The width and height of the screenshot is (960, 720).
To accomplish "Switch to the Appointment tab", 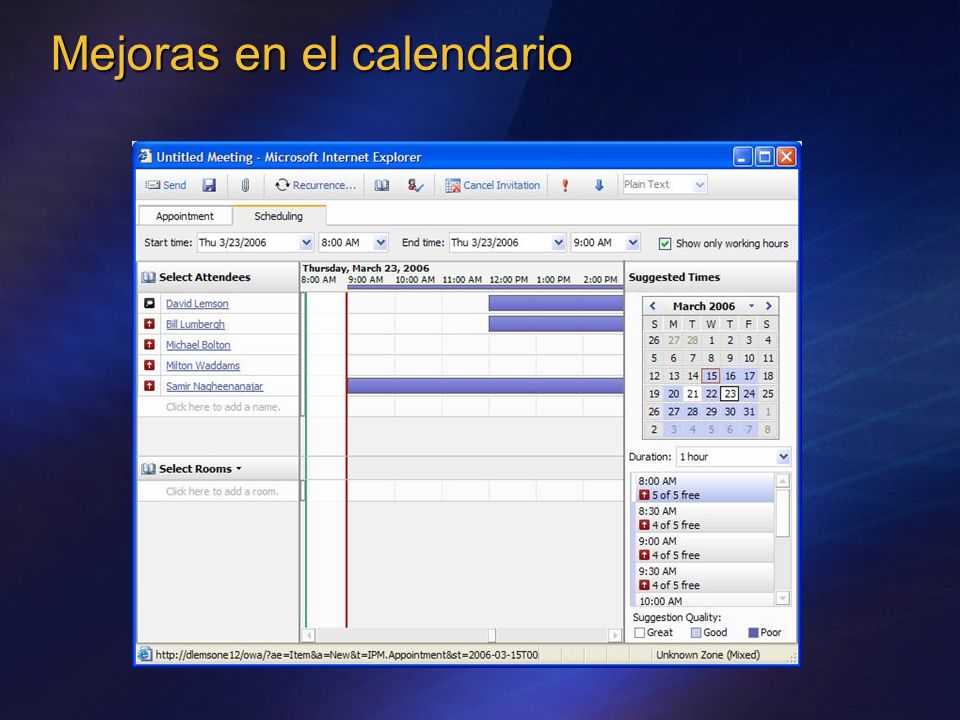I will [184, 216].
